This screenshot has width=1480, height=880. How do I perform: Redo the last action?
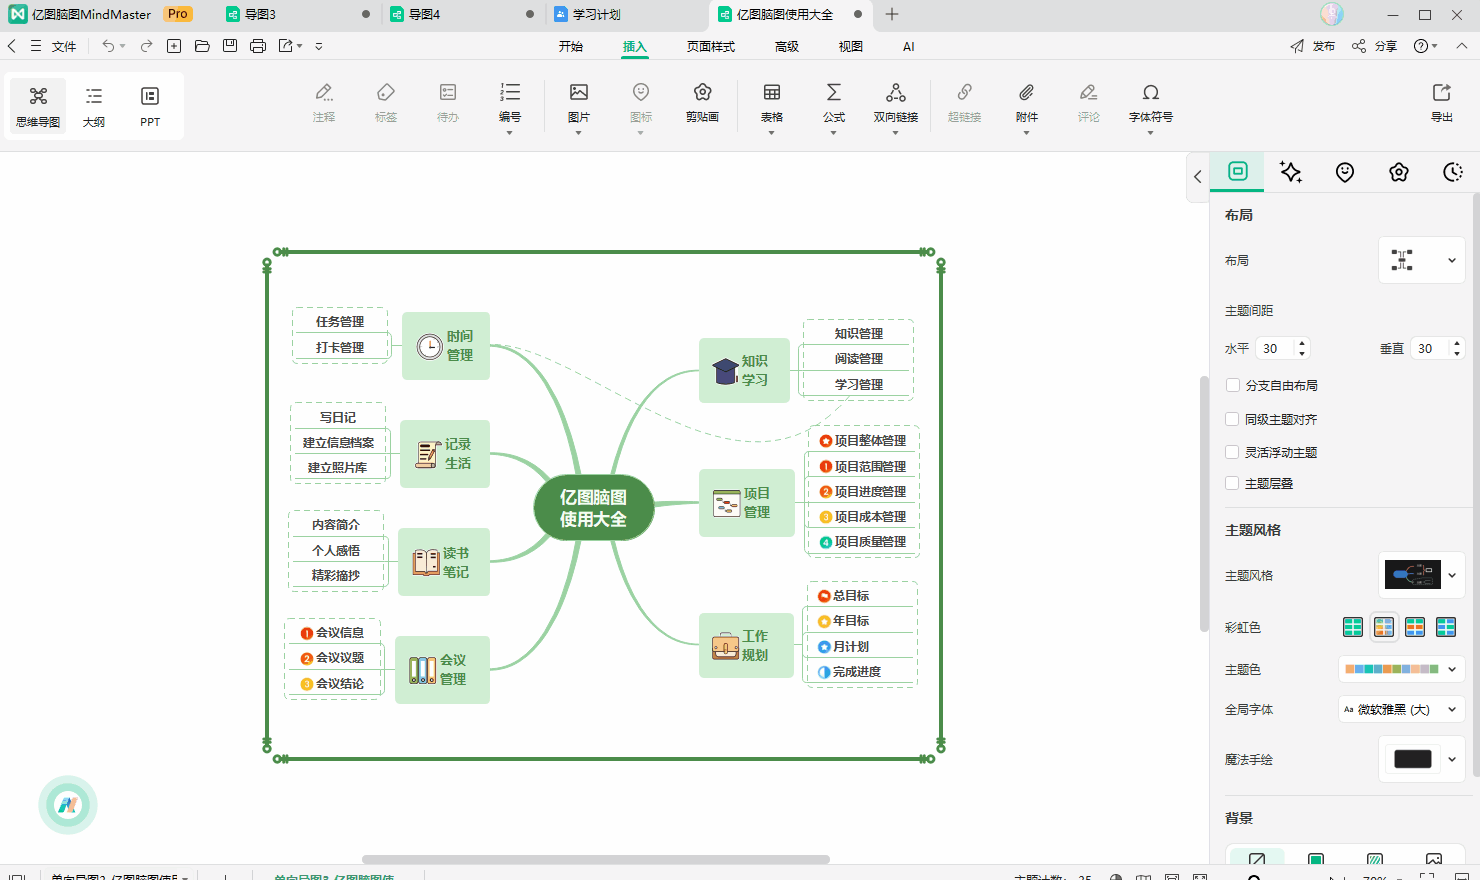(147, 46)
